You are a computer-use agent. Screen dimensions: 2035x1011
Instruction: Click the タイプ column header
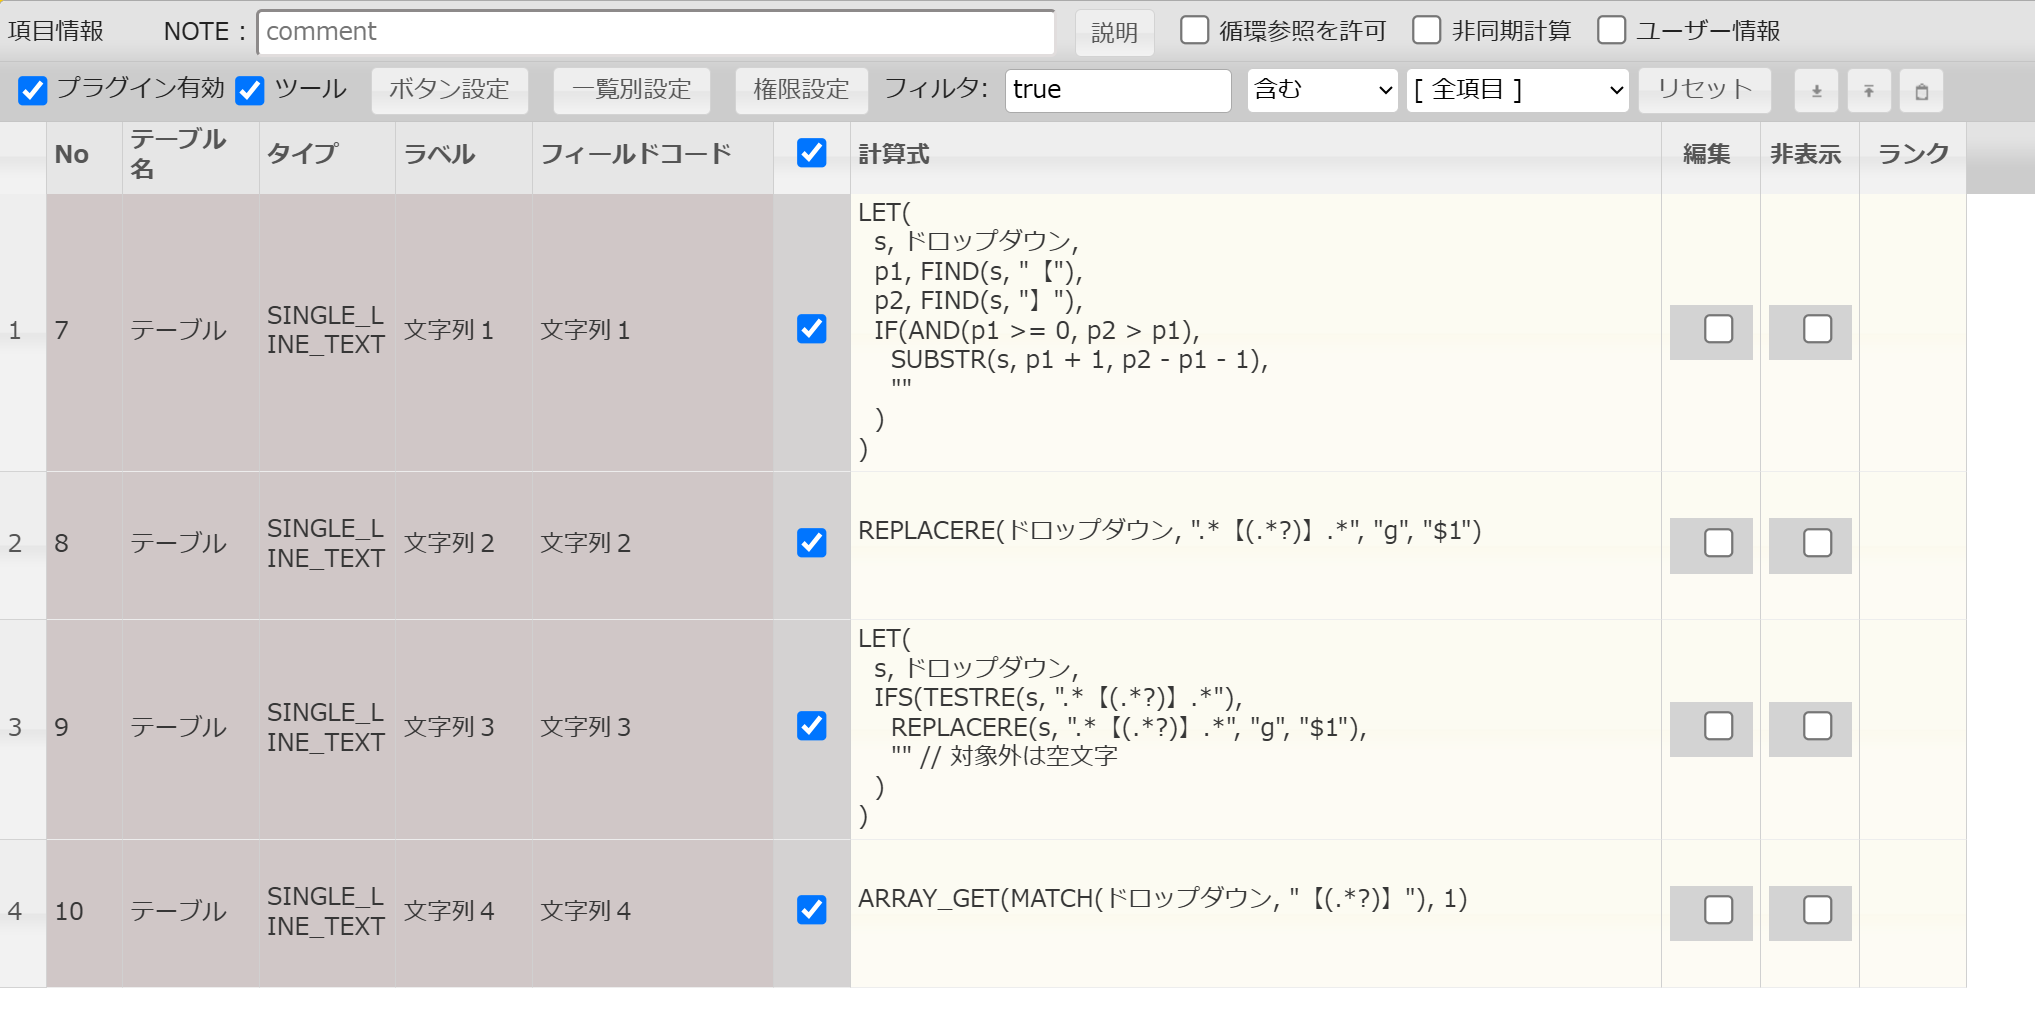(x=327, y=158)
